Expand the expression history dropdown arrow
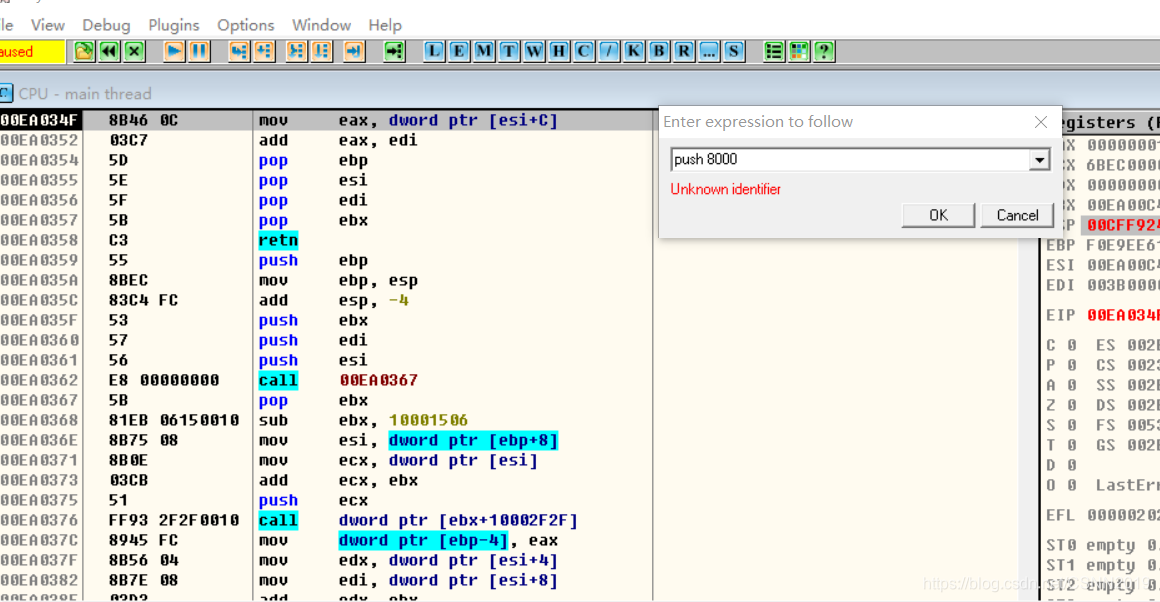 pos(1039,160)
